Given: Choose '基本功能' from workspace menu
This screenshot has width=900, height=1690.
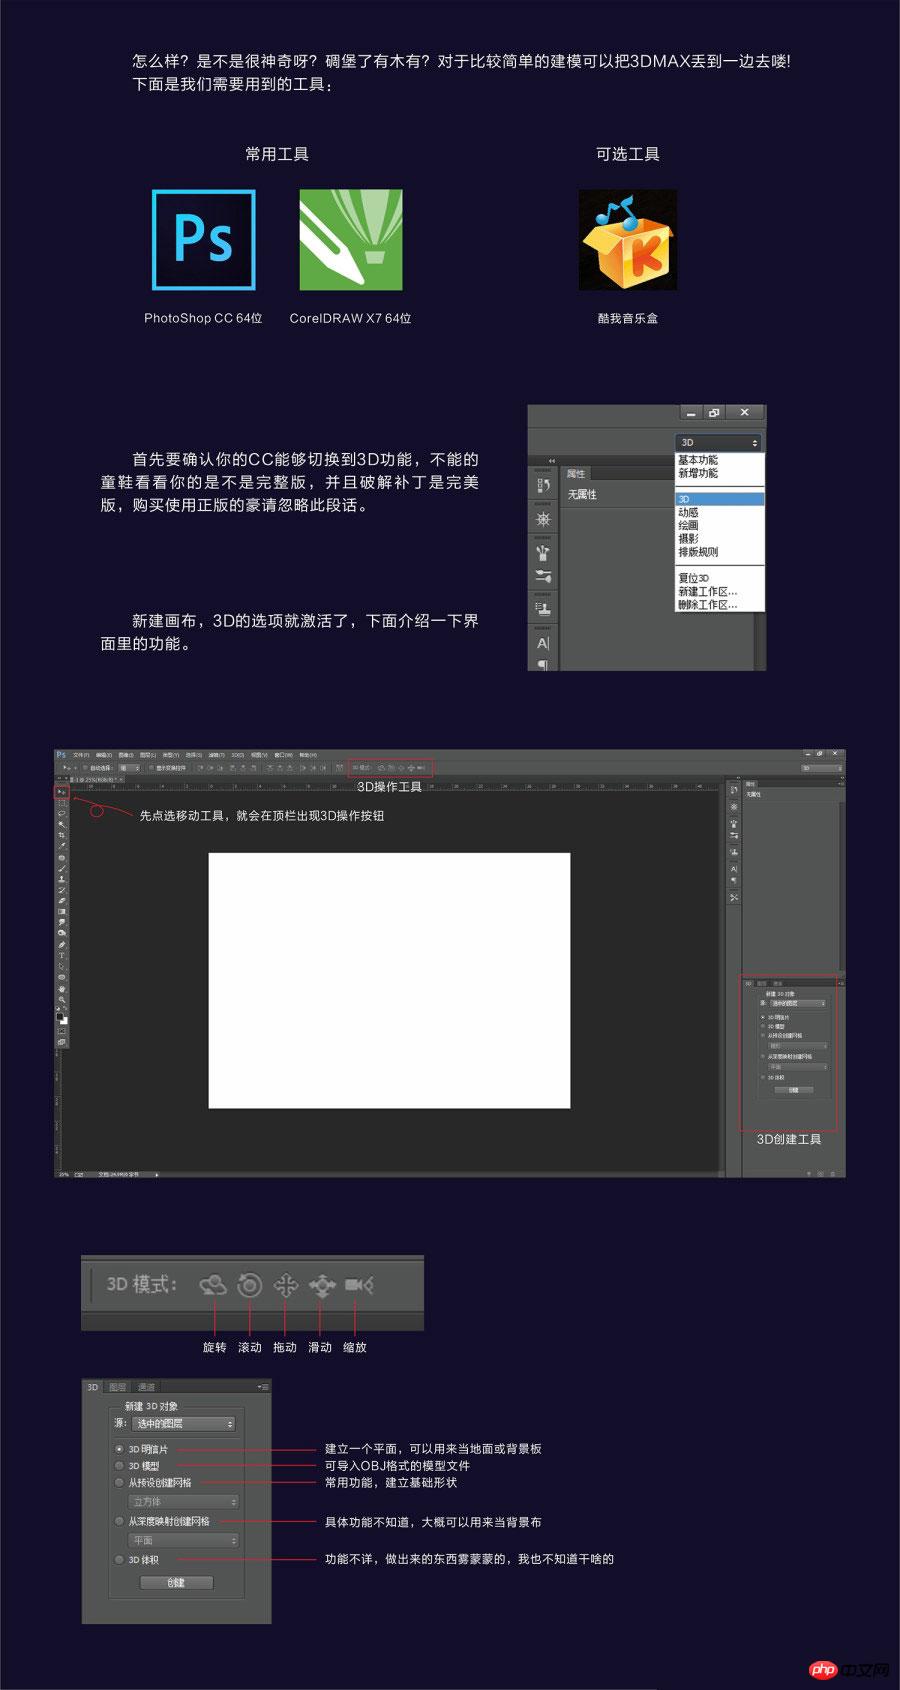Looking at the screenshot, I should pos(698,460).
